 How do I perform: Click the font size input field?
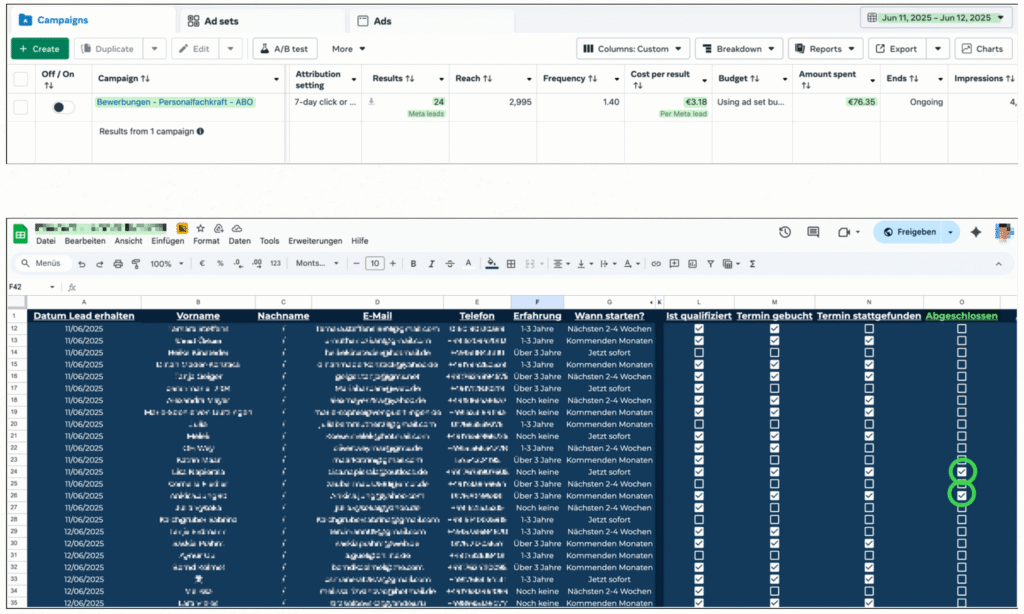(374, 264)
